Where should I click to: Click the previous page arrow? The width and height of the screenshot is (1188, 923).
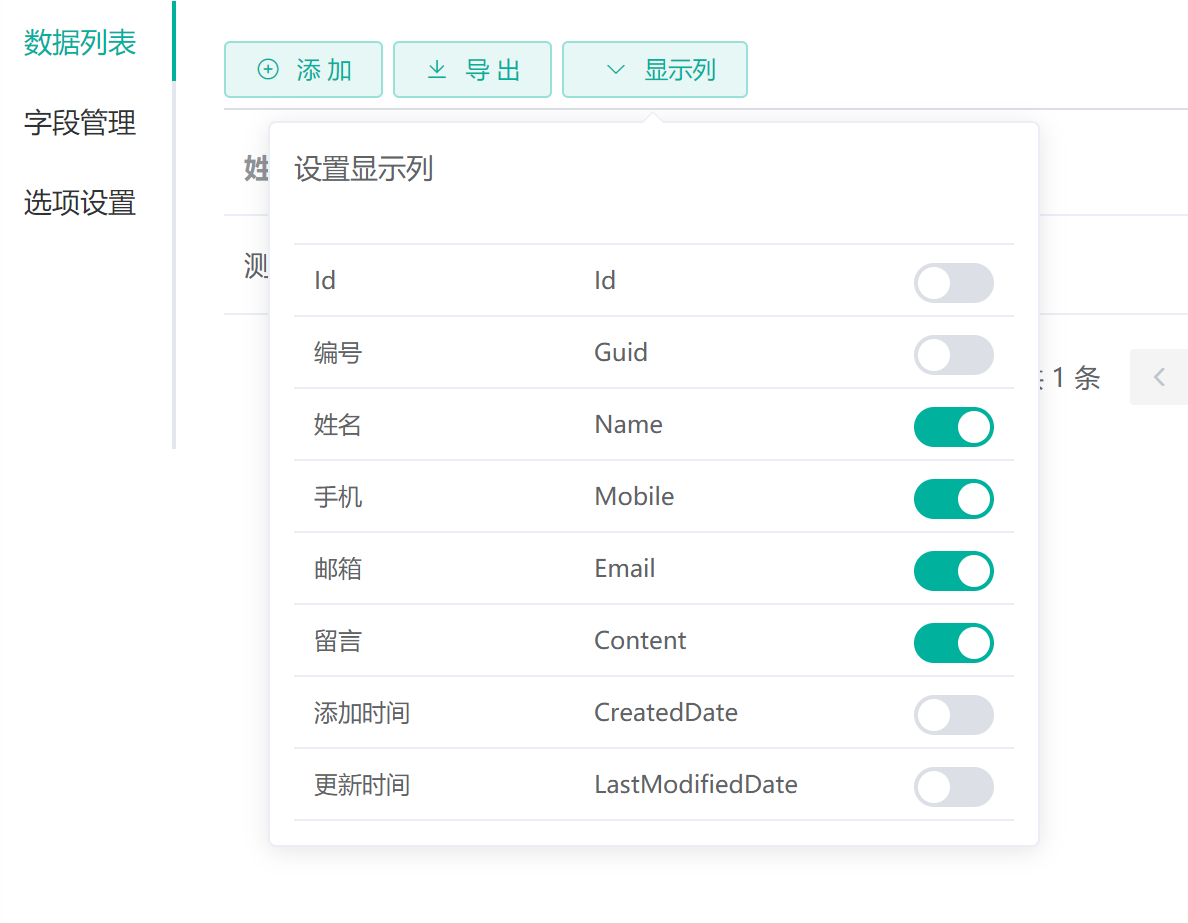1159,377
